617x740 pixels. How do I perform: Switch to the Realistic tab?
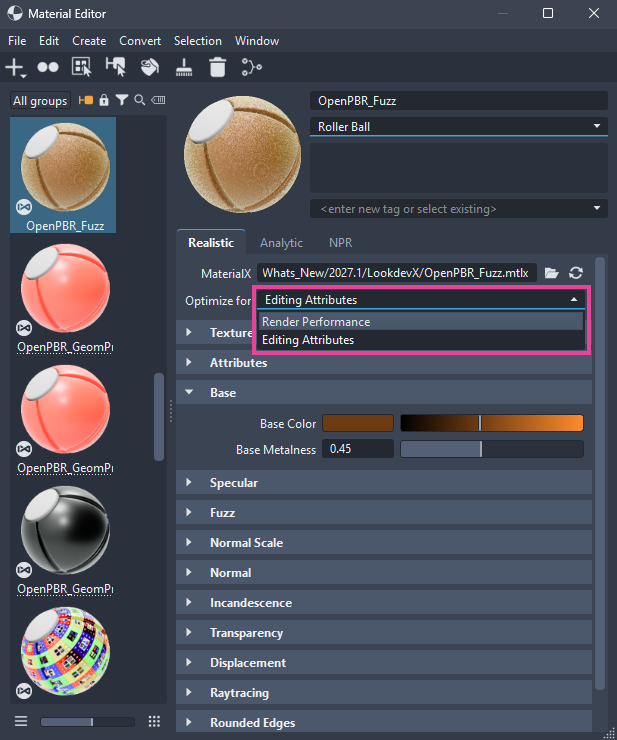211,243
